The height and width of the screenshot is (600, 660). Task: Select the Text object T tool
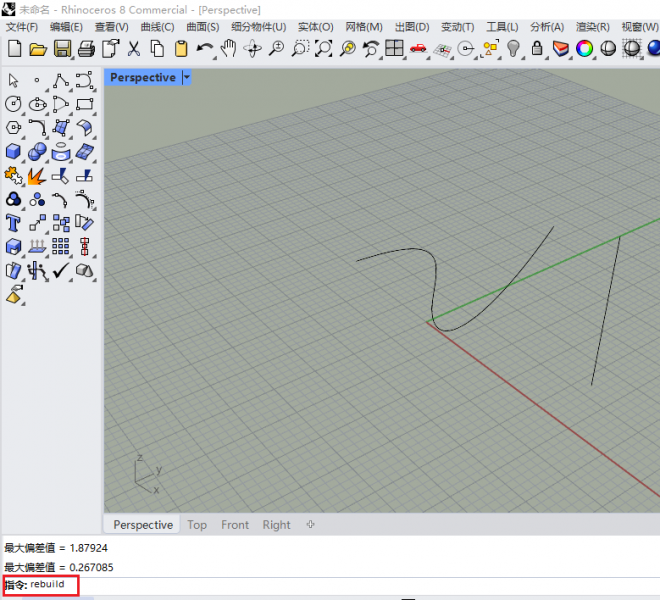click(x=13, y=223)
